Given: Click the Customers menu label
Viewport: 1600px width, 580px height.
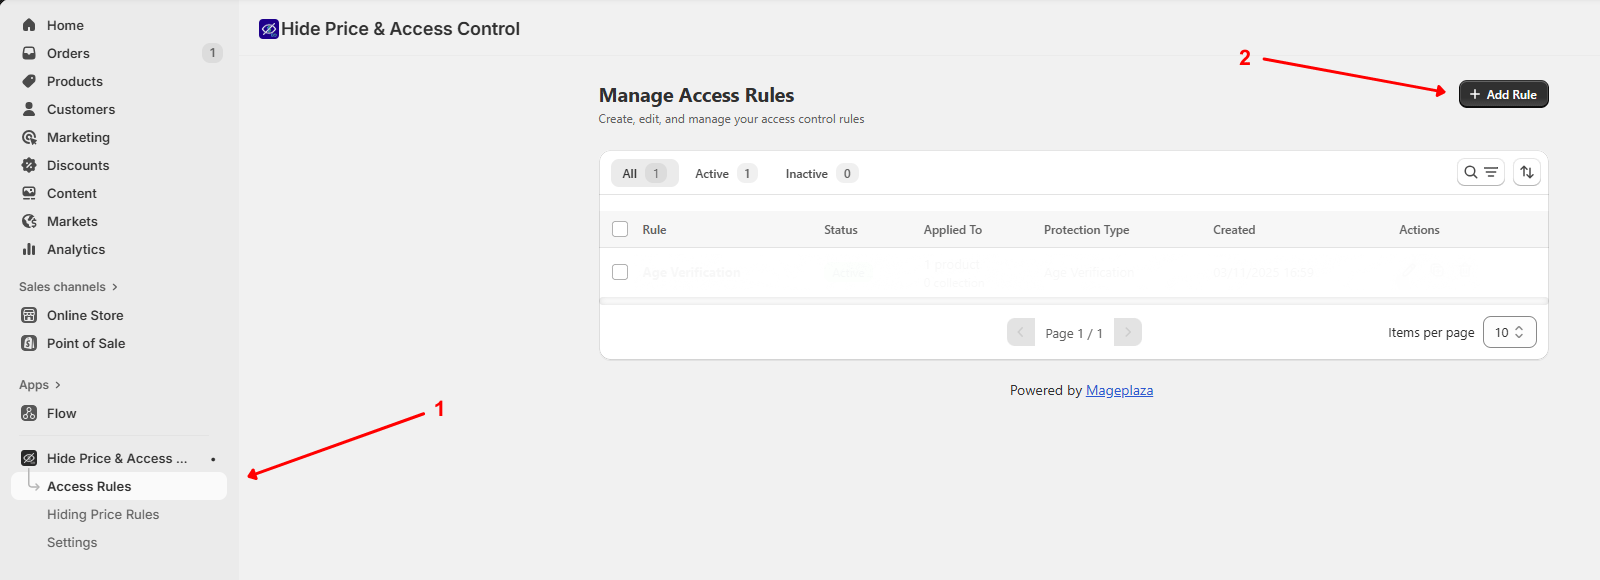Looking at the screenshot, I should [x=81, y=109].
